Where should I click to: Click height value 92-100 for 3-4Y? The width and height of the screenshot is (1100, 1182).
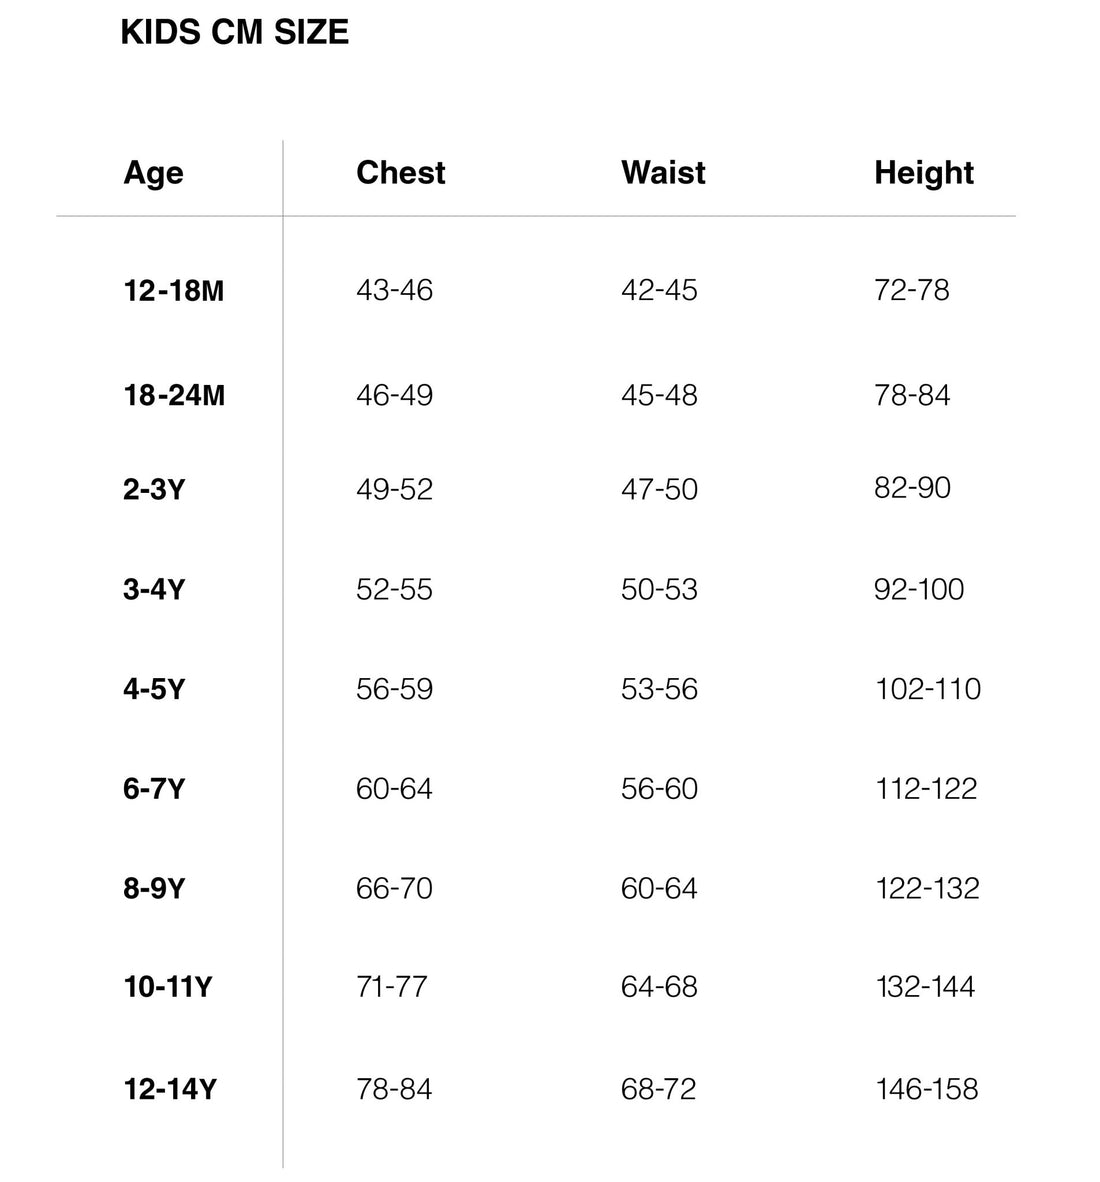pyautogui.click(x=918, y=589)
